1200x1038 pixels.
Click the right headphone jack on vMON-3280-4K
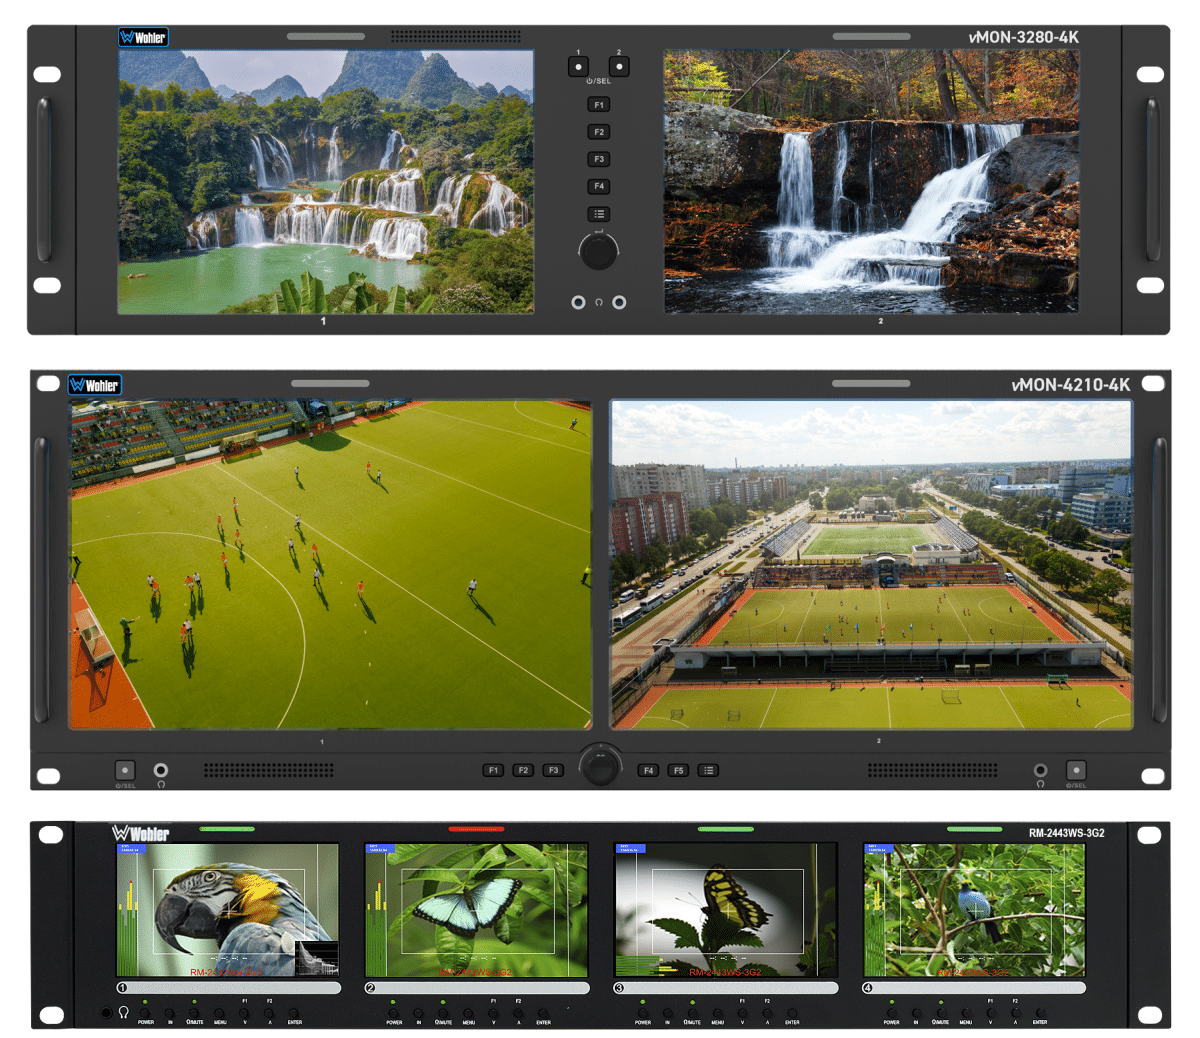pos(619,302)
